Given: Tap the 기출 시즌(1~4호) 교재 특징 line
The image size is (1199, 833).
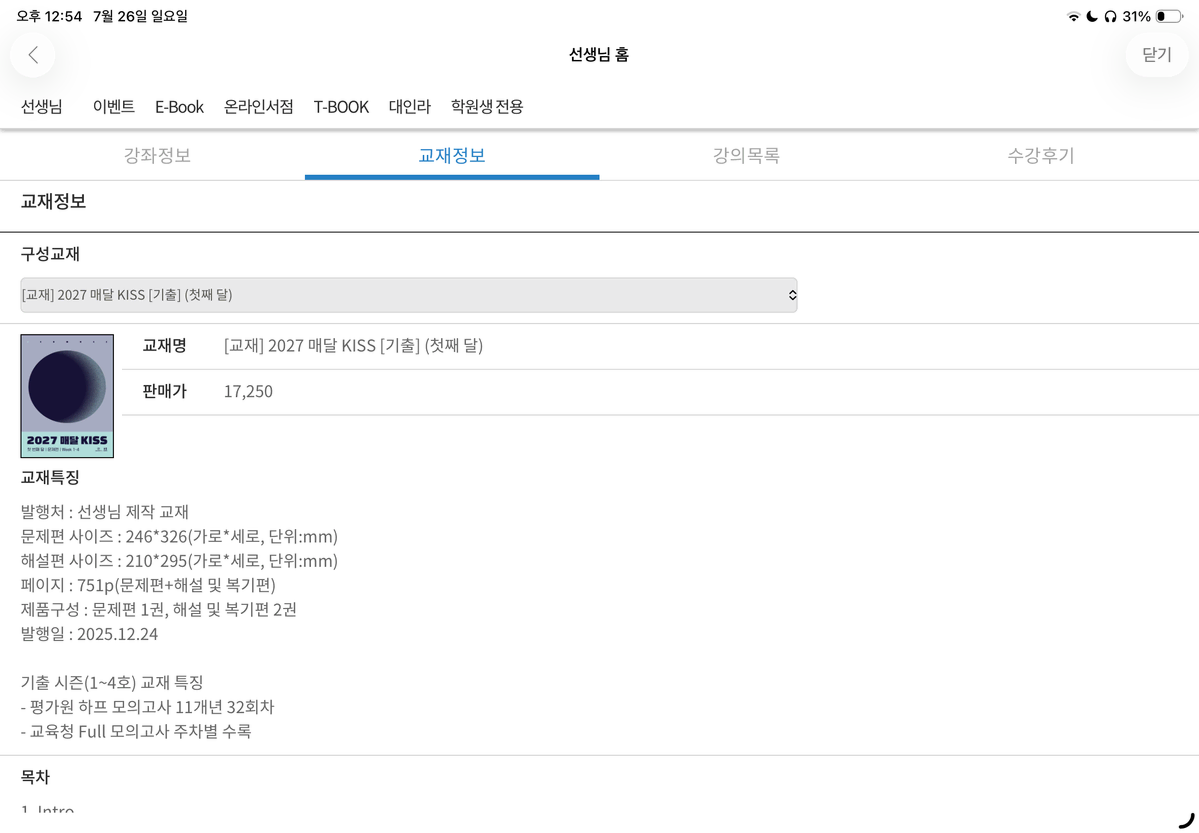Looking at the screenshot, I should tap(112, 682).
